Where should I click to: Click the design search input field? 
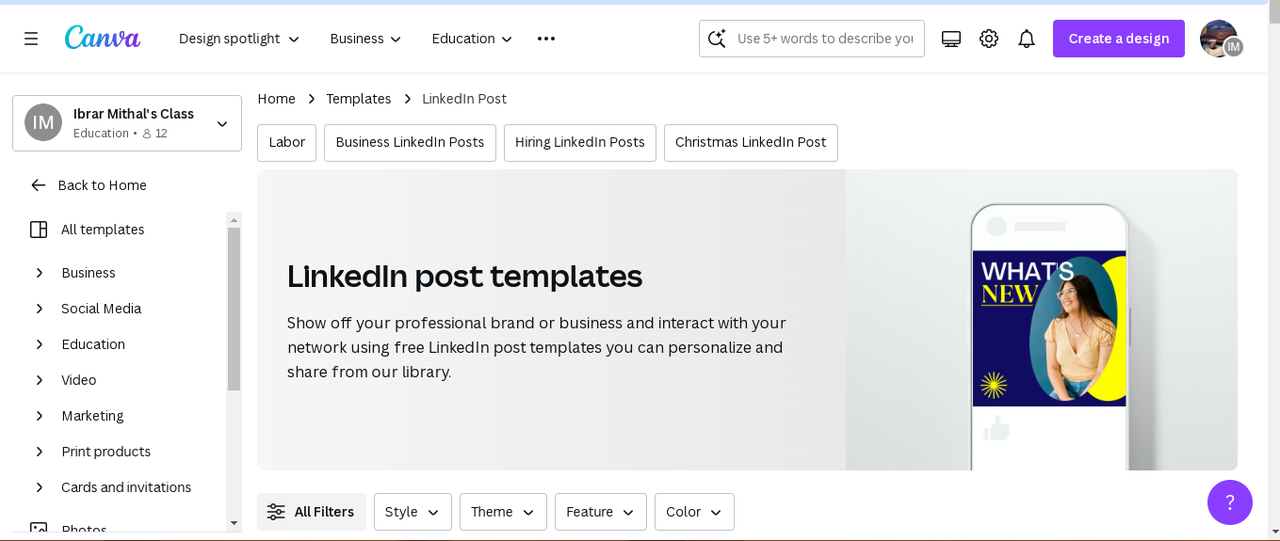pyautogui.click(x=825, y=38)
